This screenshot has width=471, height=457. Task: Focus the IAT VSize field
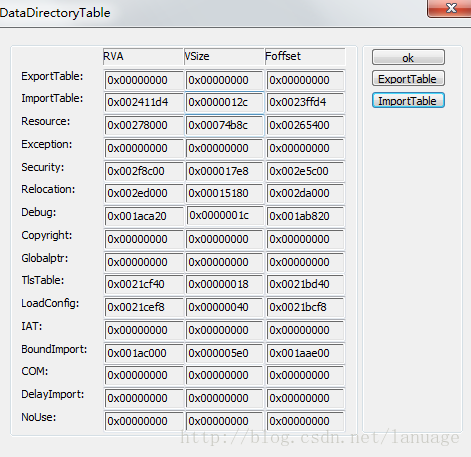tap(225, 330)
